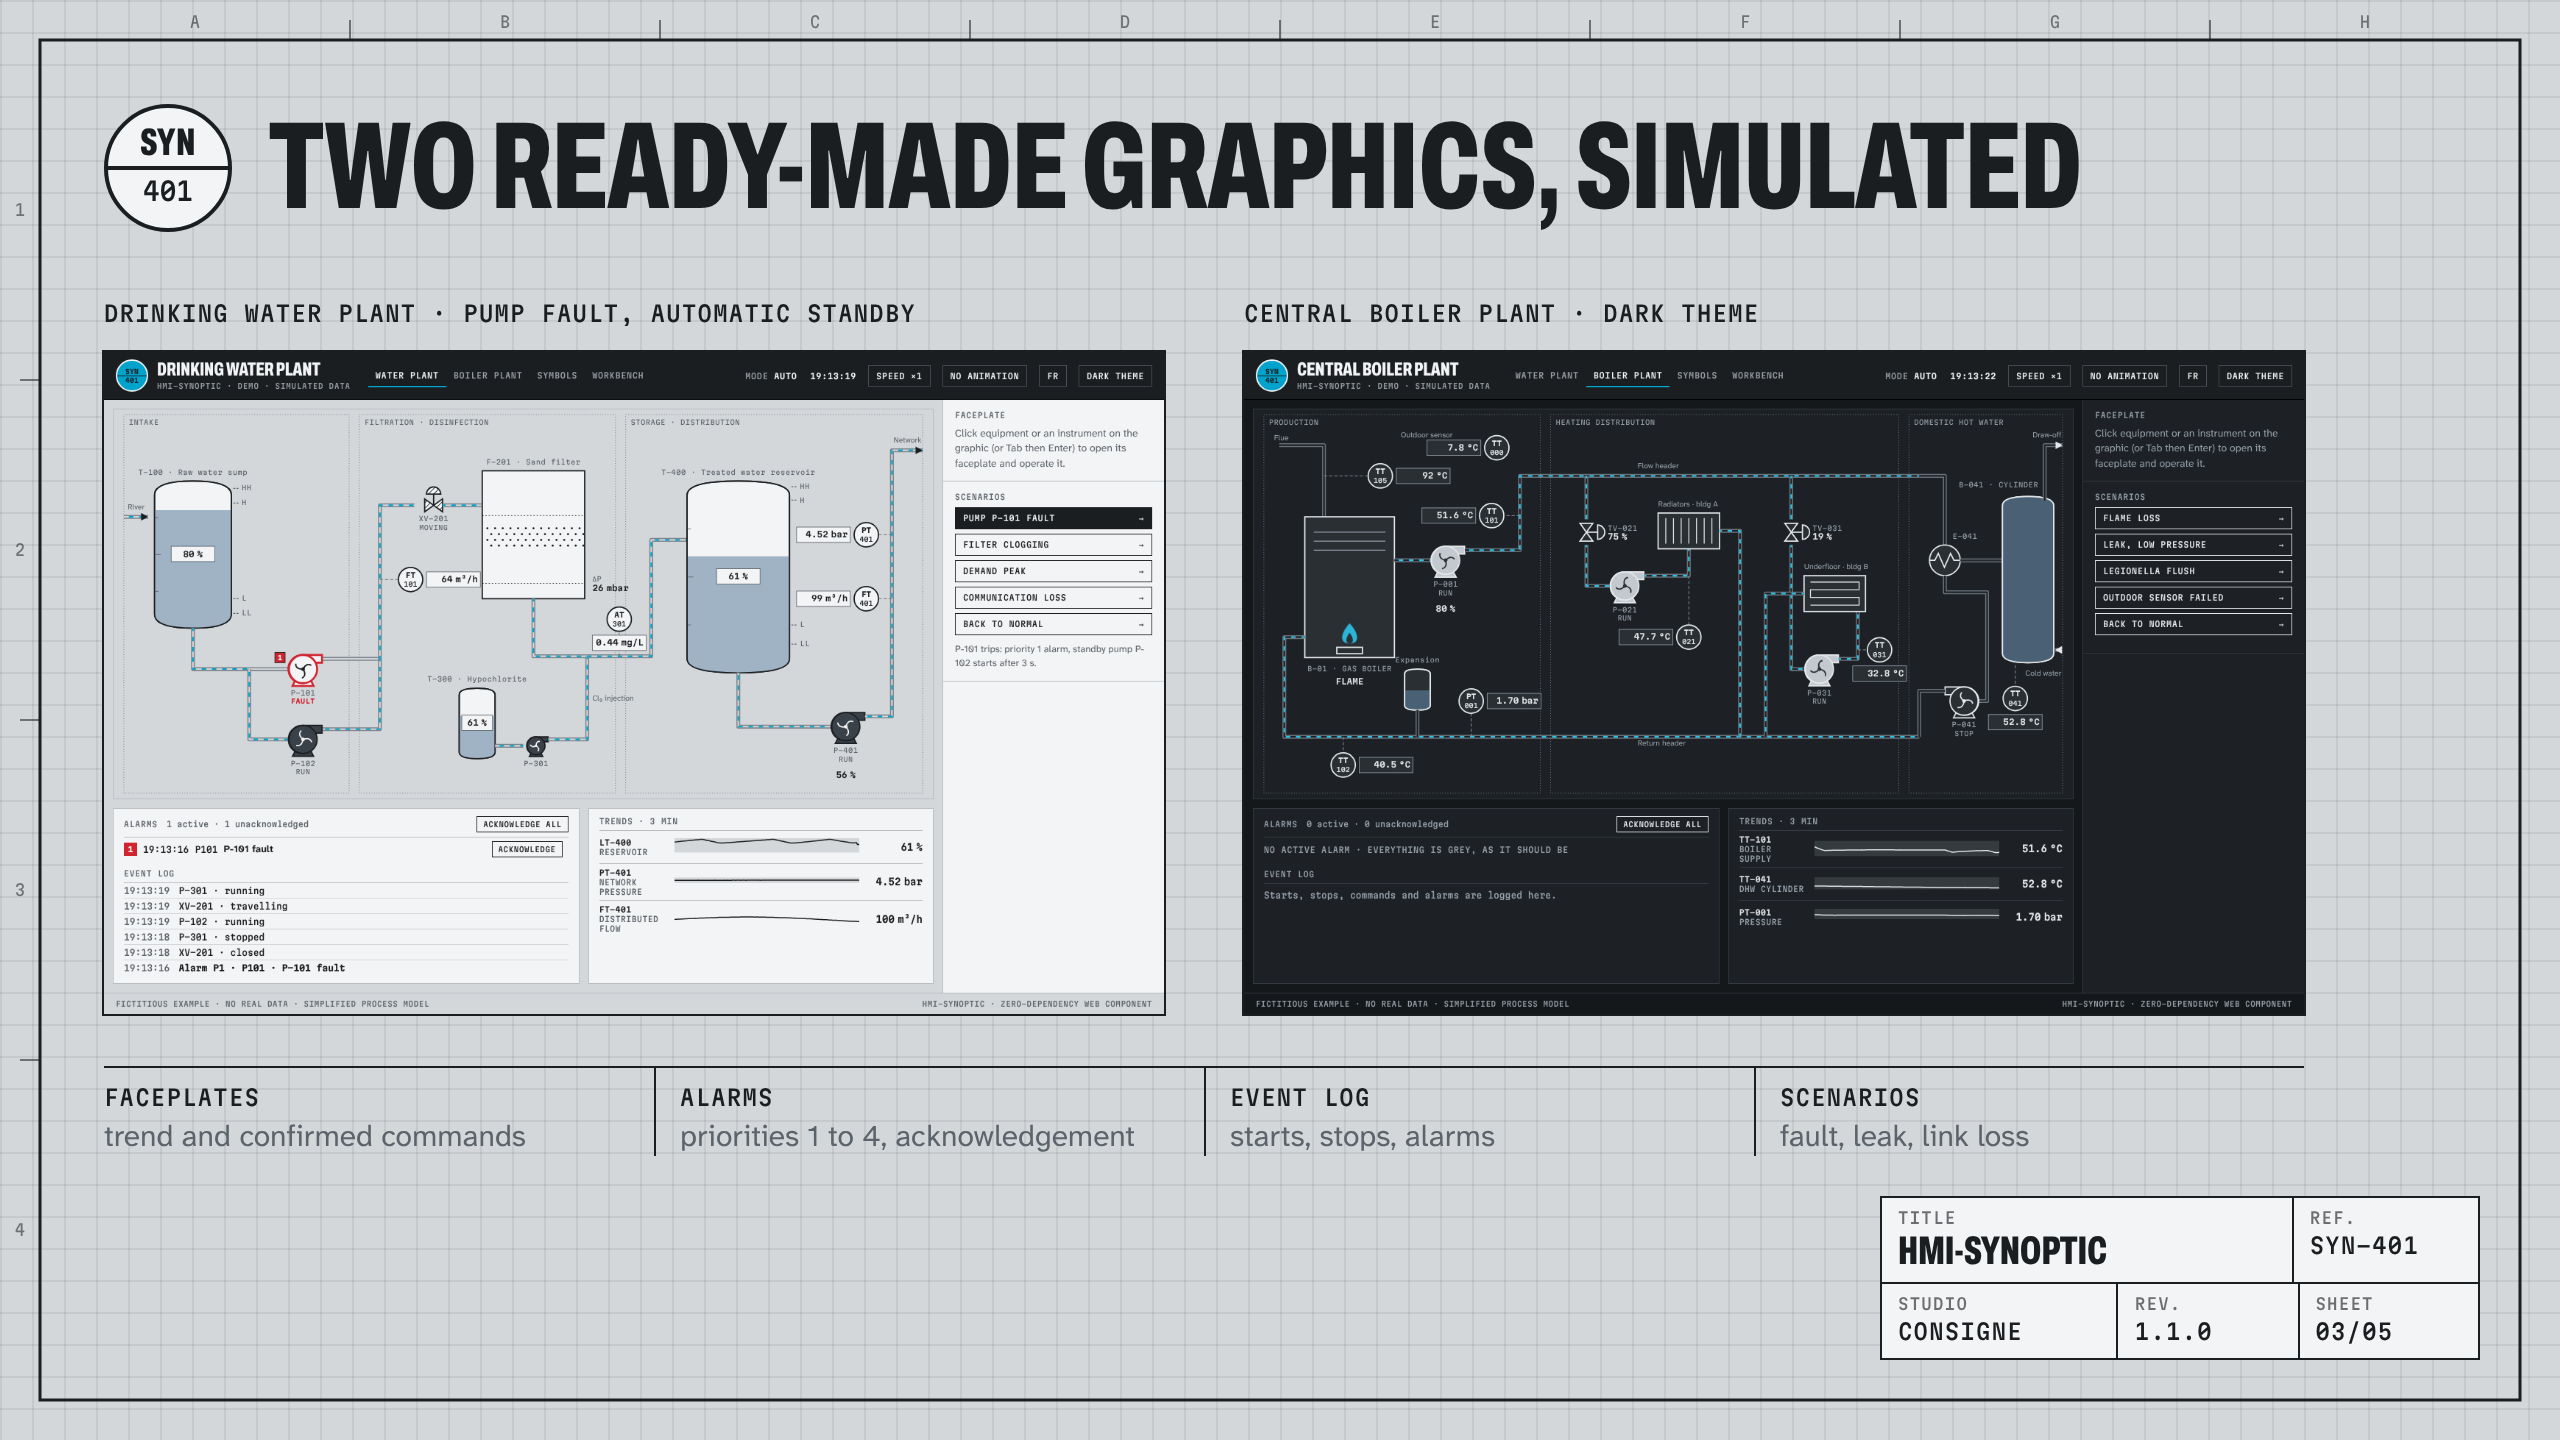The width and height of the screenshot is (2560, 1440).
Task: Start the LEGIONELLA FLUSH scenario
Action: click(2193, 571)
